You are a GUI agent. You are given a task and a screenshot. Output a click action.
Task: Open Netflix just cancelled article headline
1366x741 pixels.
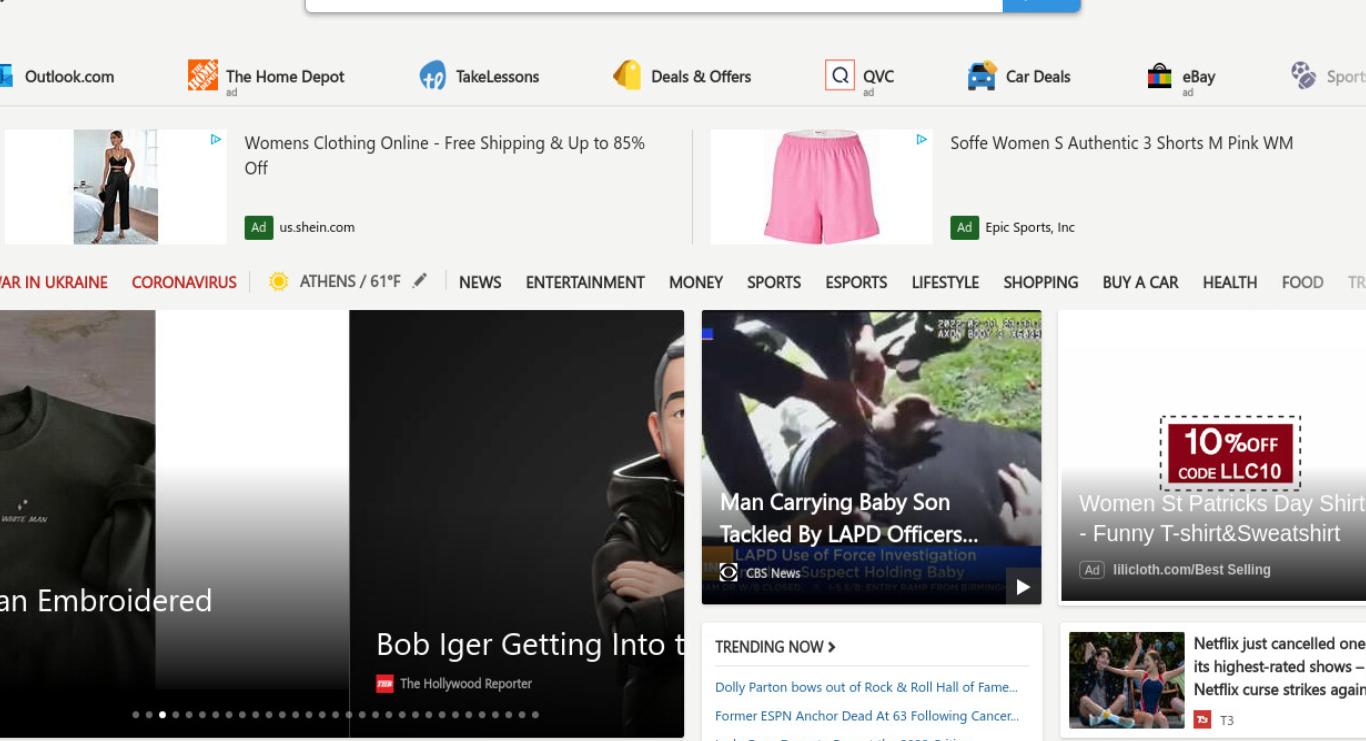coord(1280,666)
